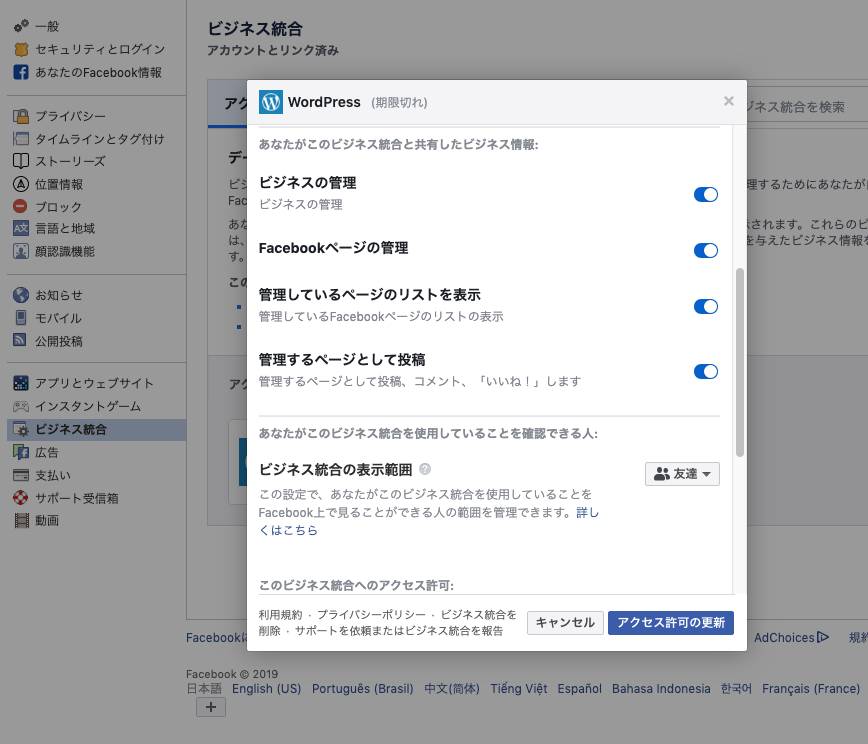868x744 pixels.
Task: Click the 日本語 language label in the footer
Action: point(204,689)
